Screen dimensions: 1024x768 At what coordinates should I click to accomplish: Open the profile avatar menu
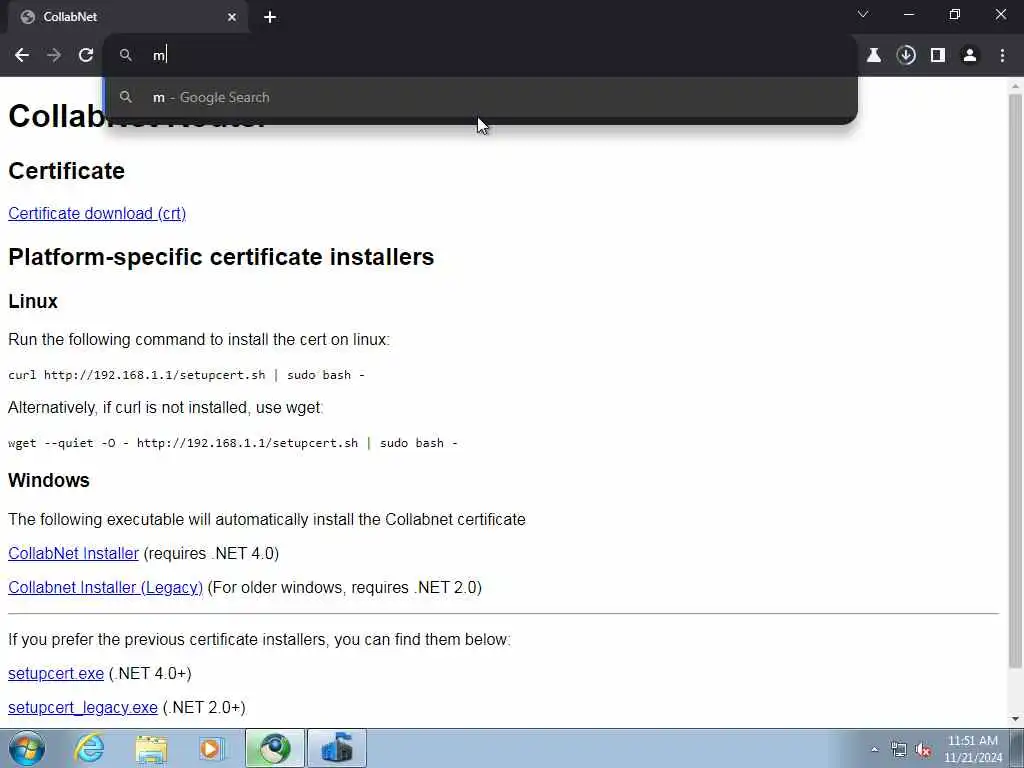point(970,56)
